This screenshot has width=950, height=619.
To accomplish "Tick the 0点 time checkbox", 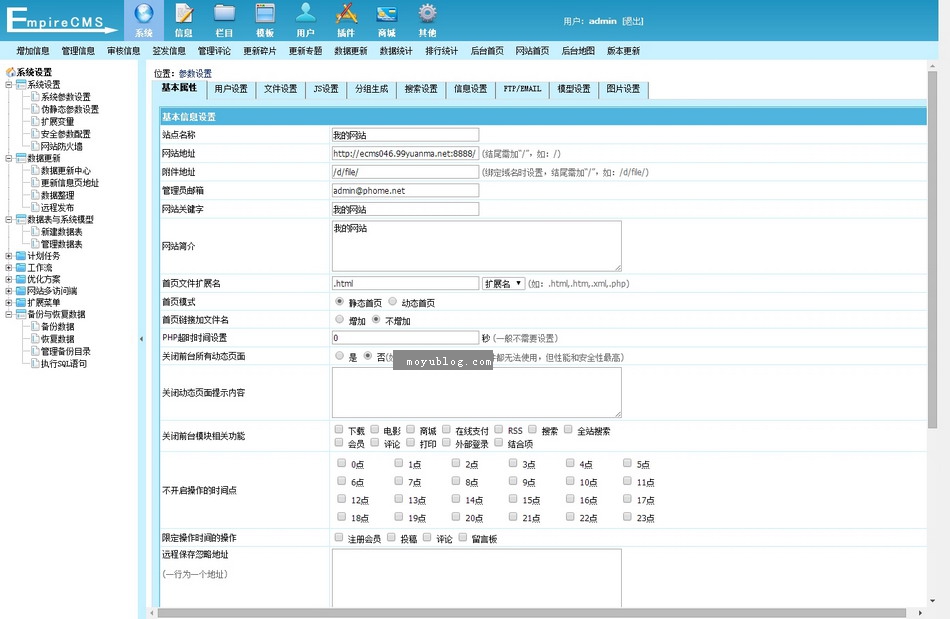I will [x=342, y=463].
